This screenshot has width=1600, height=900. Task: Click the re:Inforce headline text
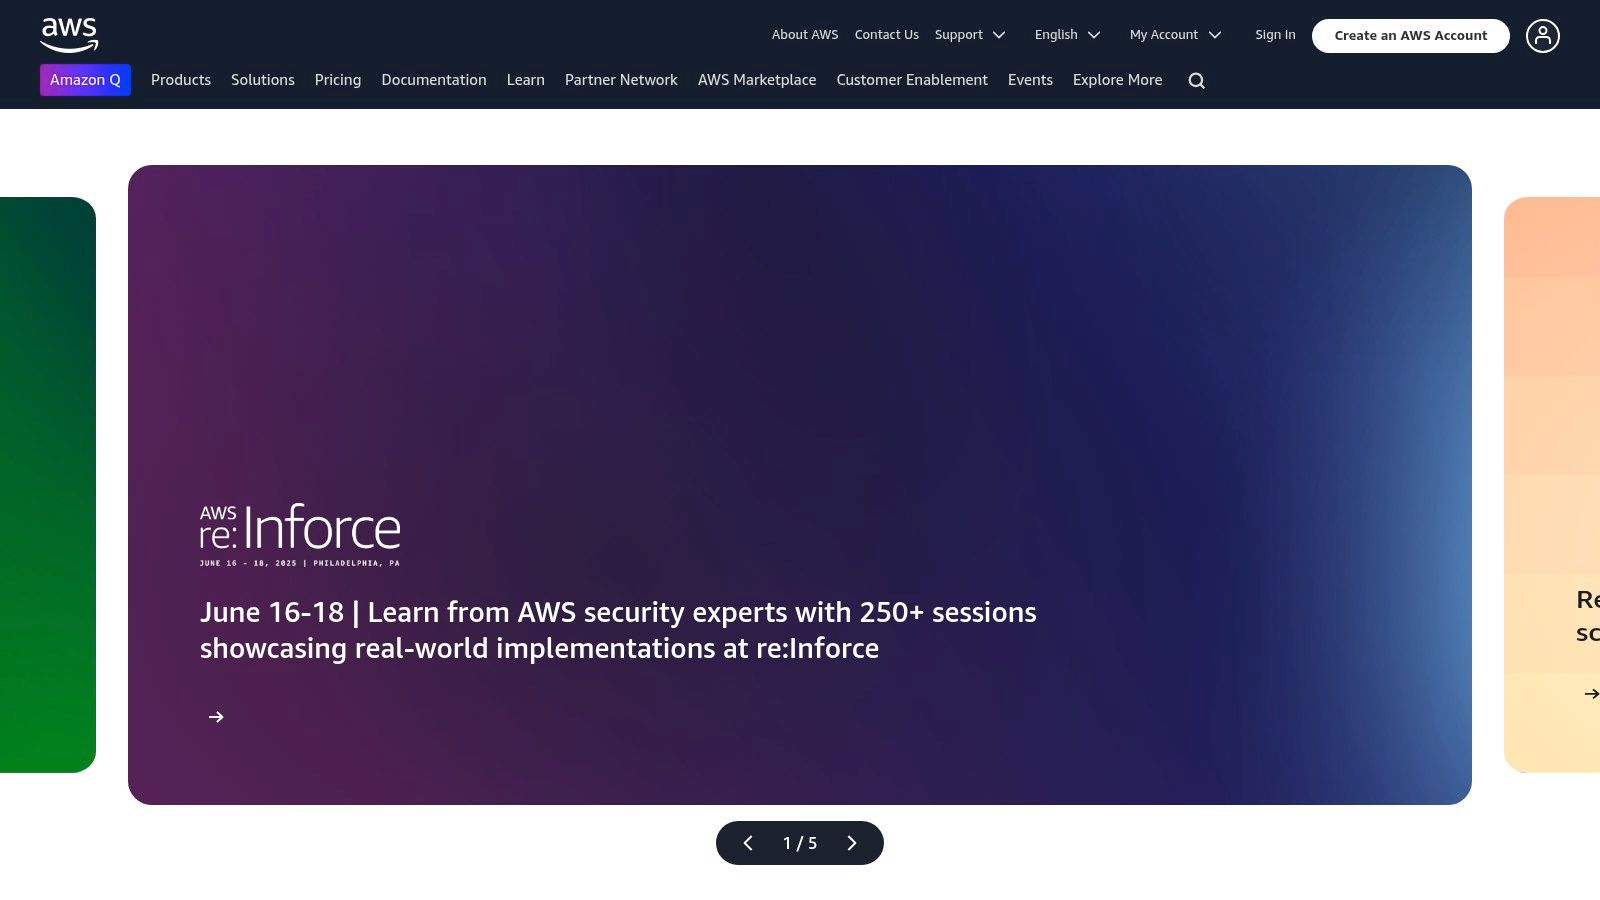618,630
